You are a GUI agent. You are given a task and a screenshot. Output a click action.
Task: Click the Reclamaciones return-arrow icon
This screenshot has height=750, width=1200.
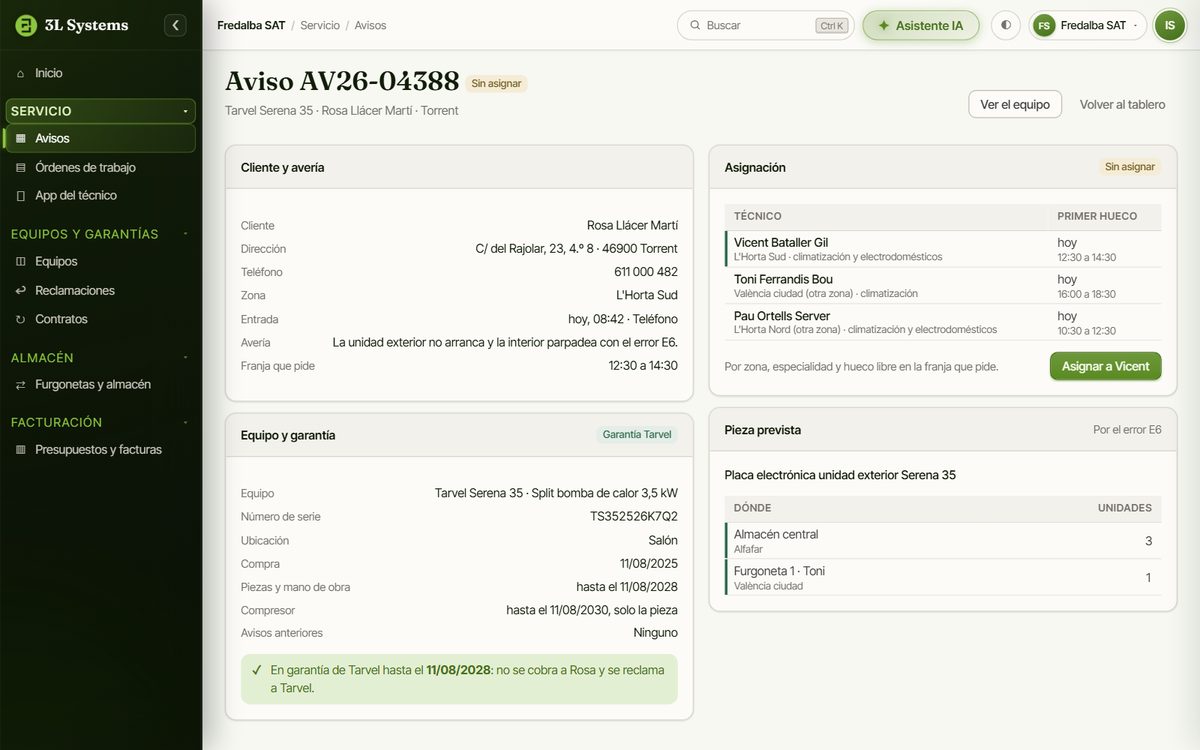click(21, 291)
